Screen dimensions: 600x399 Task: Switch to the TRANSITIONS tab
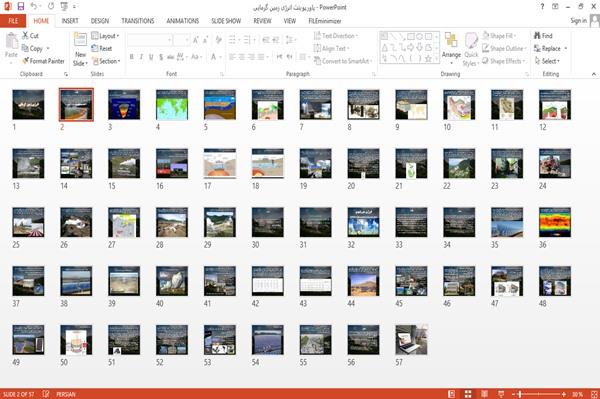pos(138,21)
